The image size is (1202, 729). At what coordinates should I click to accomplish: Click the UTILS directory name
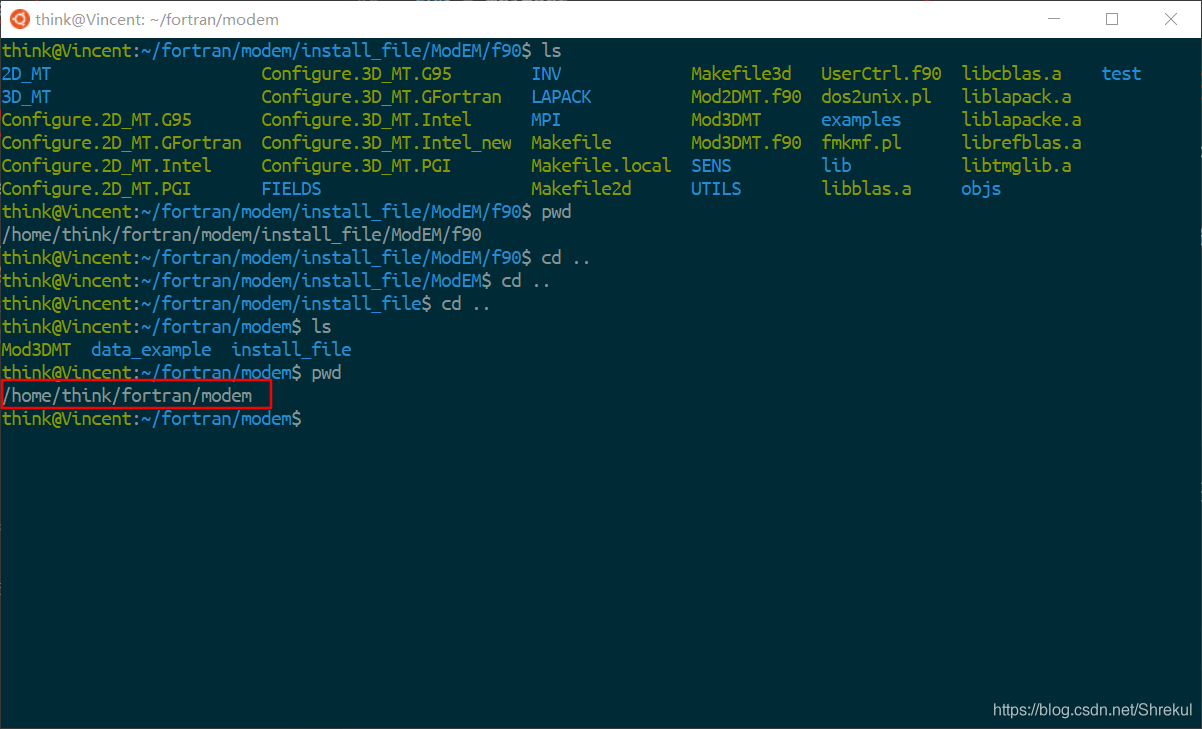(716, 188)
